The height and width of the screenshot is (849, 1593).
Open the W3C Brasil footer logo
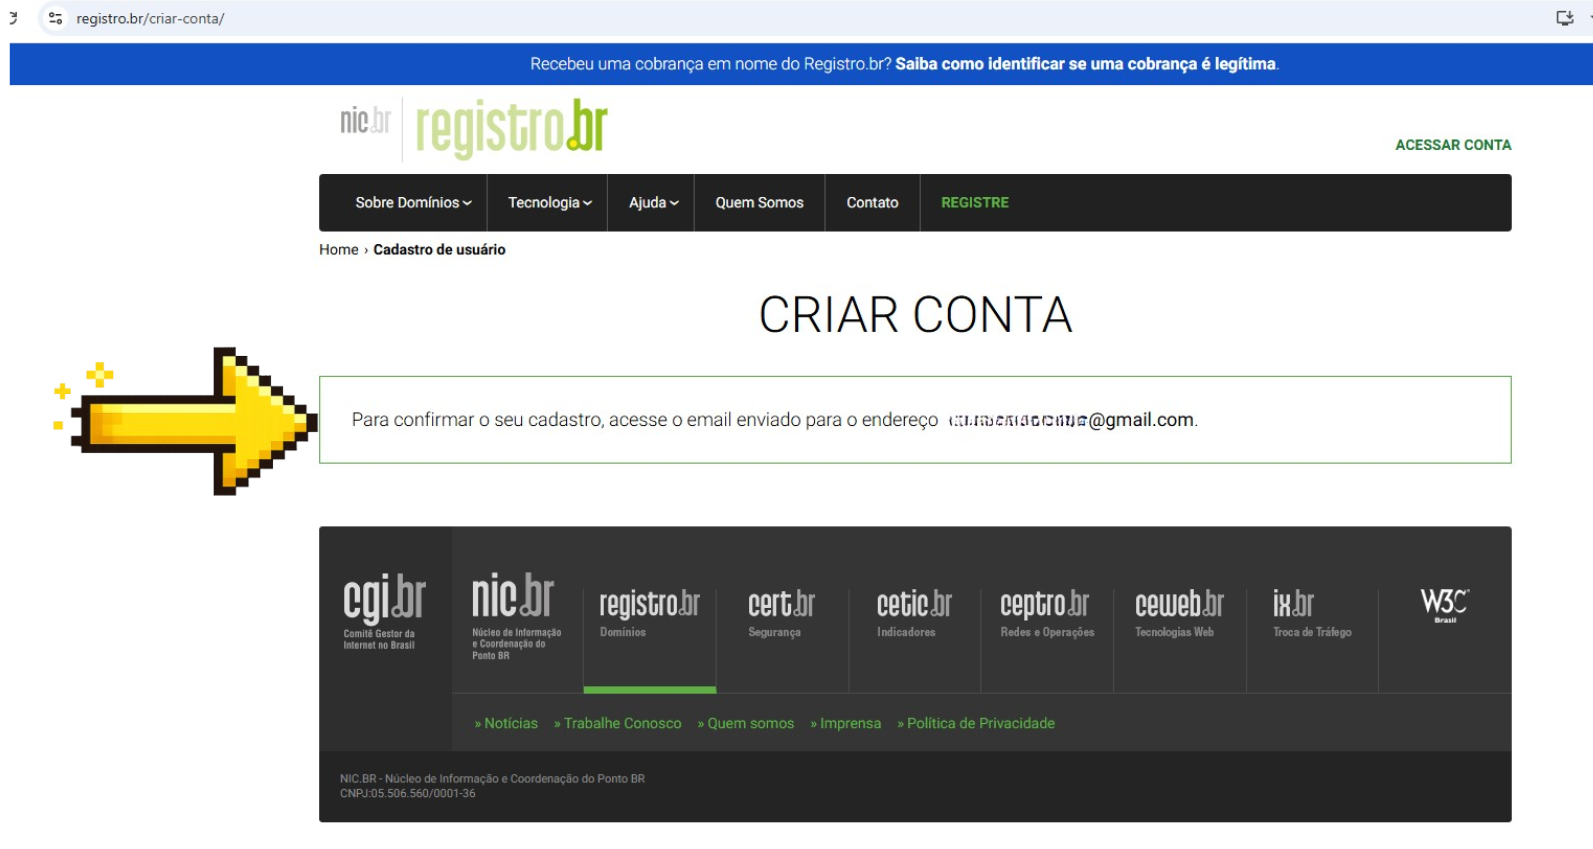(x=1445, y=605)
